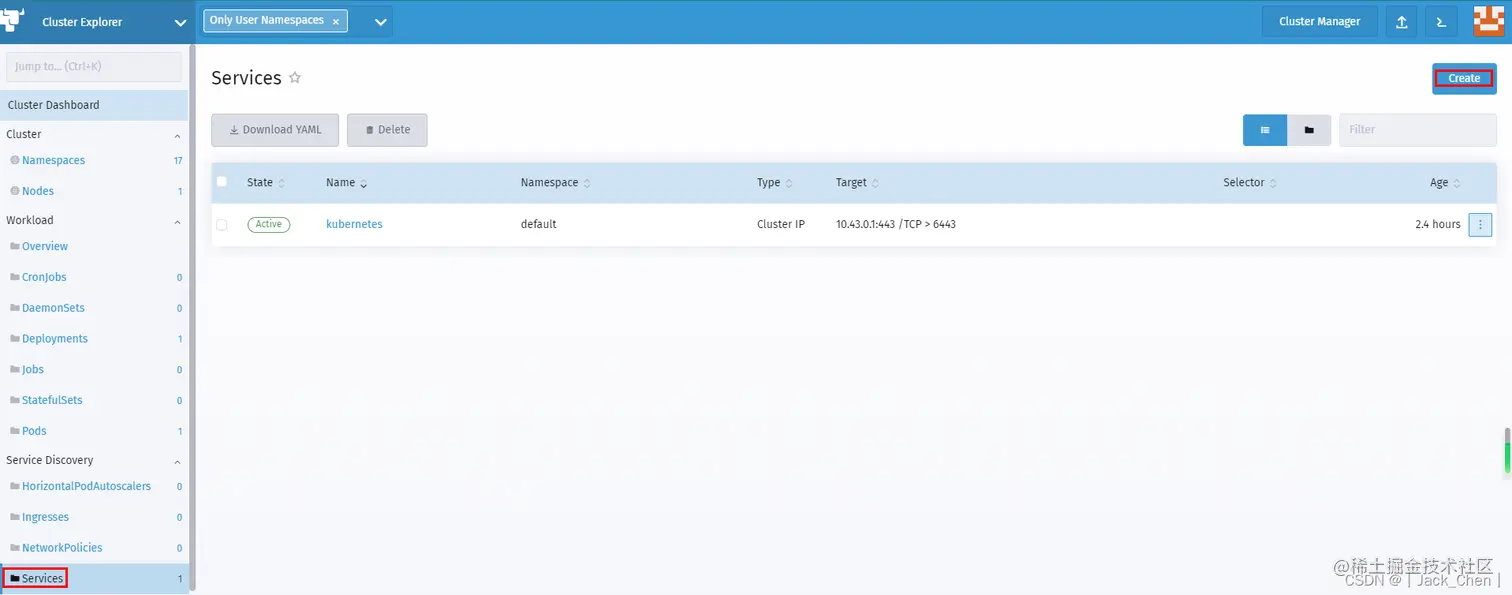Open the Workload Overview page
Screen dimensions: 1512x595
[x=45, y=246]
